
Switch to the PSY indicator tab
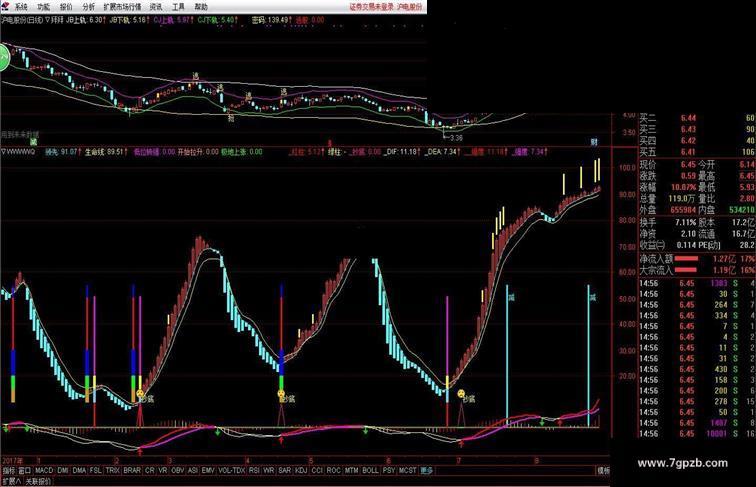tap(389, 470)
